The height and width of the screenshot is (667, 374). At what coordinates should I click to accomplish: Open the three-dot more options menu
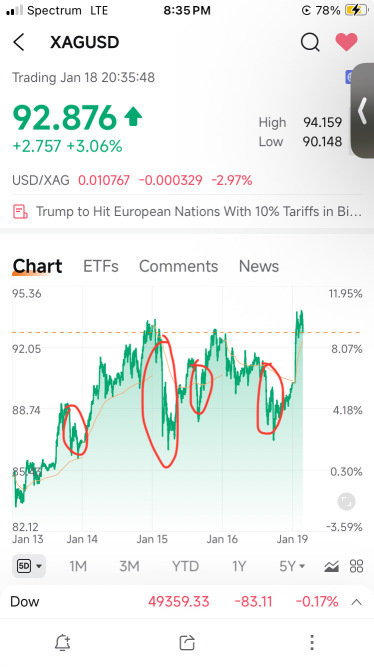point(312,642)
